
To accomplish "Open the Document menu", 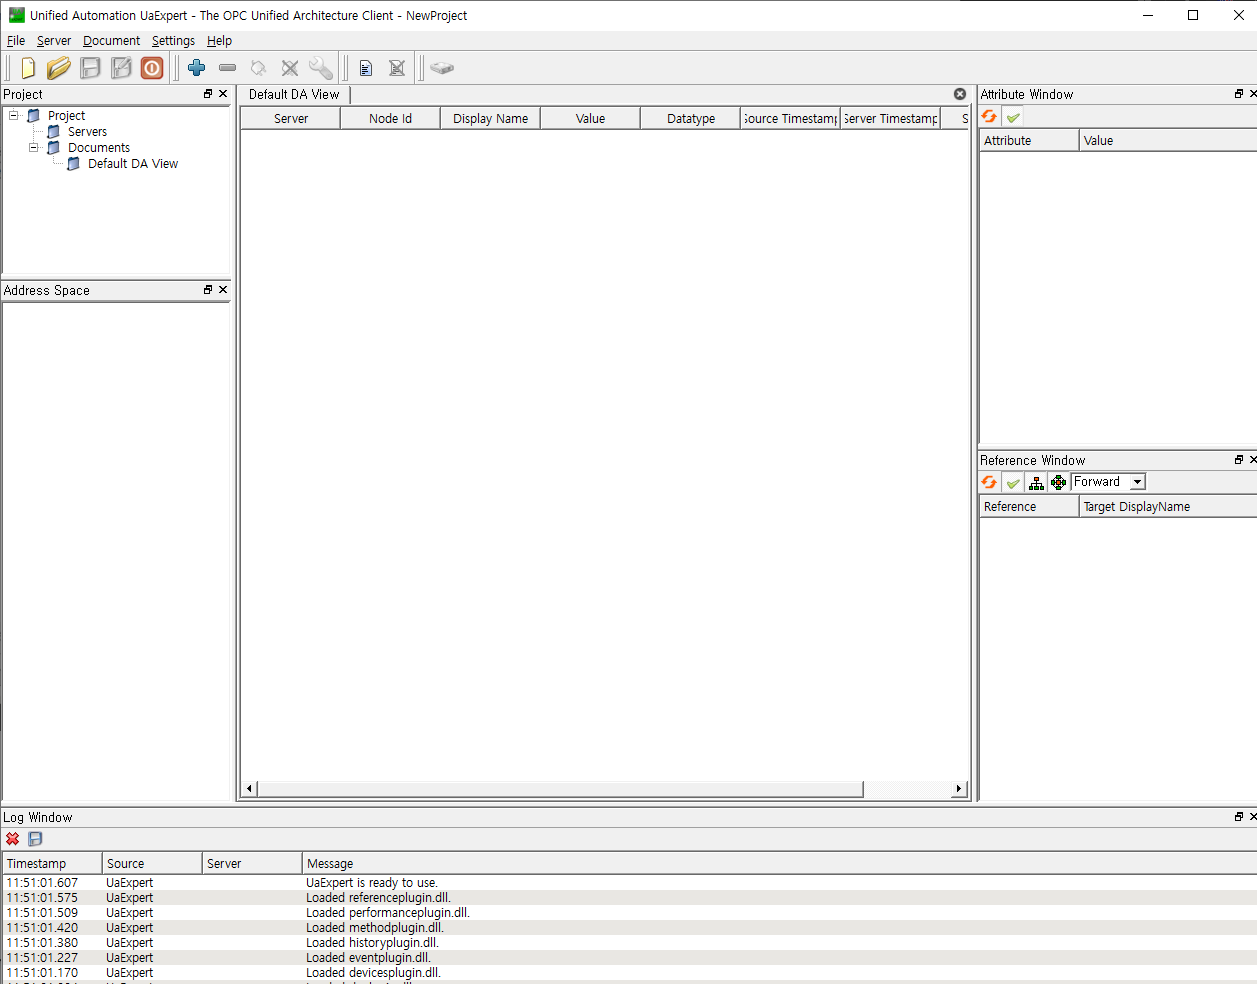I will (x=111, y=41).
